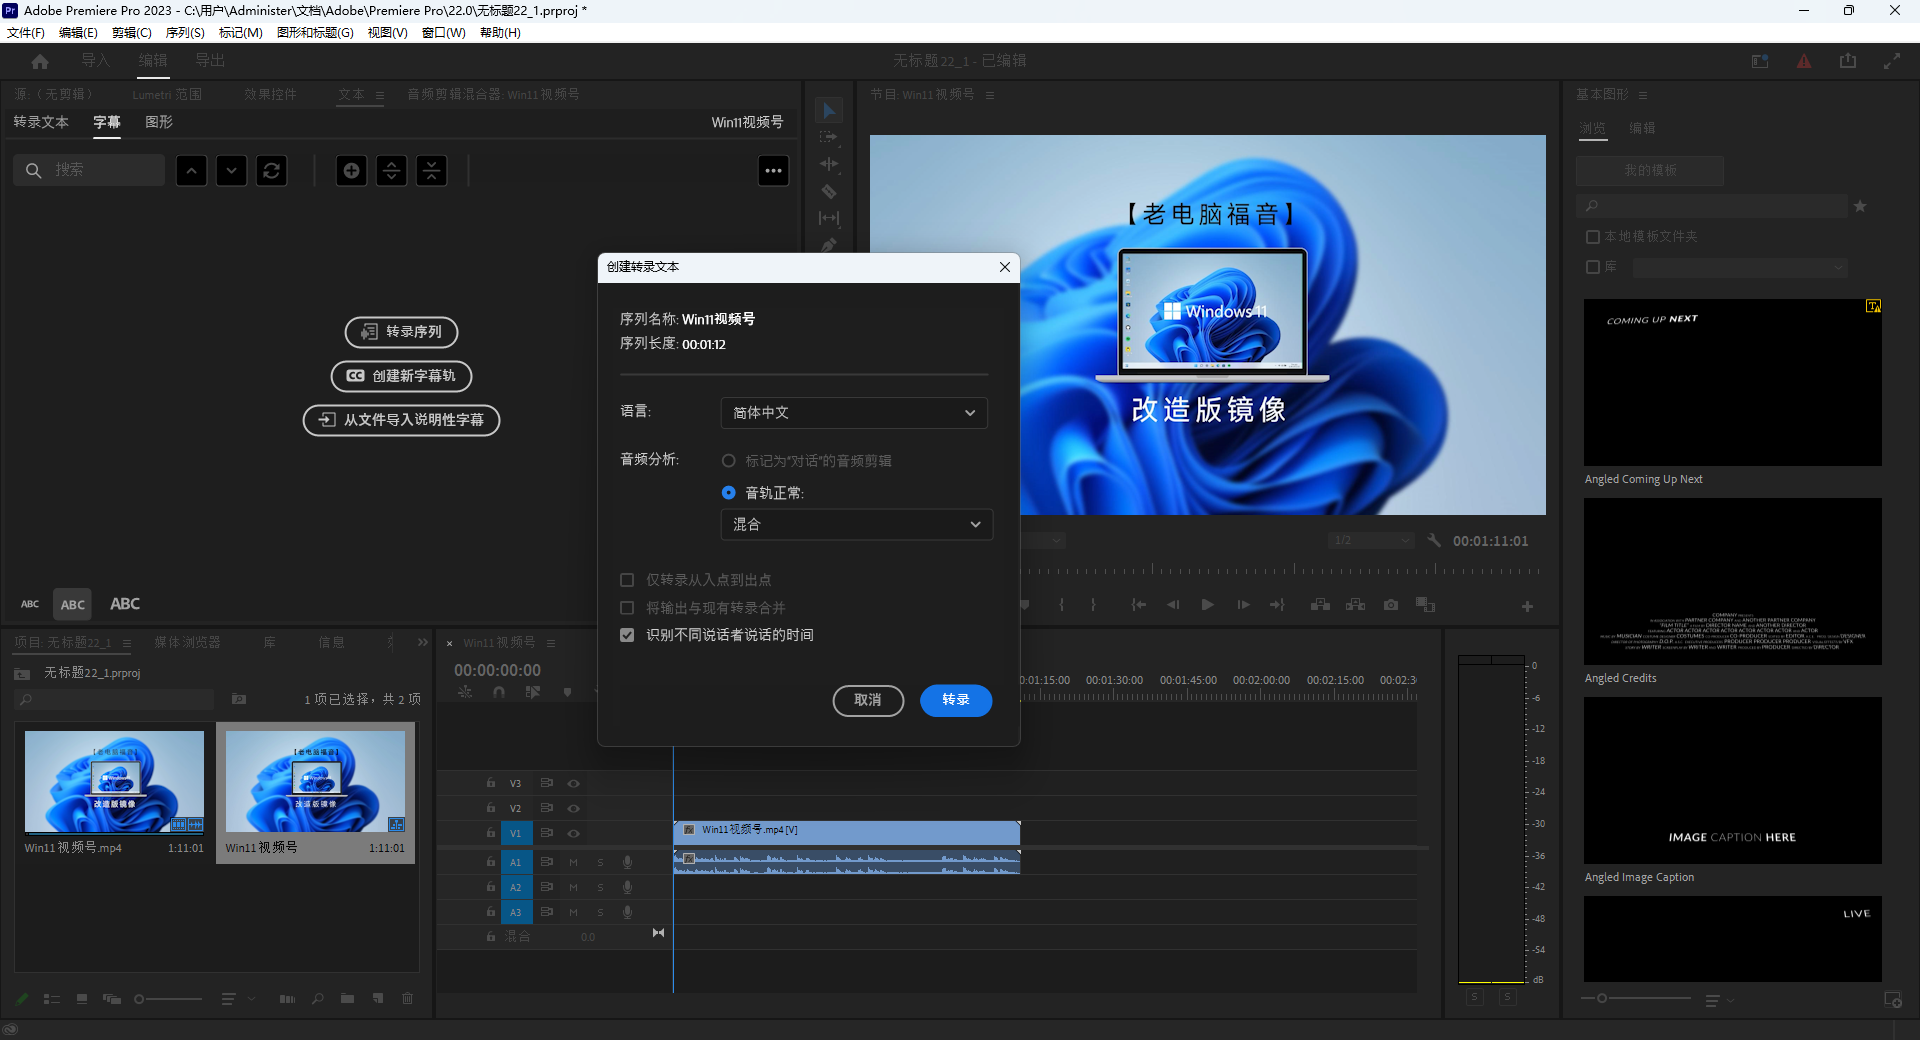Open the 图形和标题(G) menu
This screenshot has height=1040, width=1920.
315,33
